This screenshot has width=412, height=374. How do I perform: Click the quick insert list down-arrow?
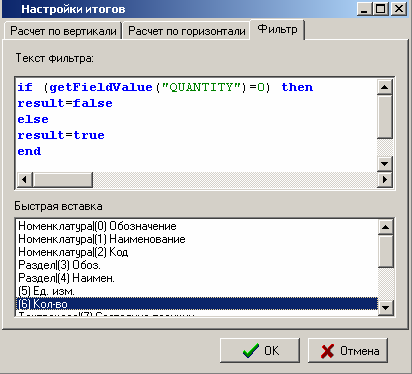386,307
